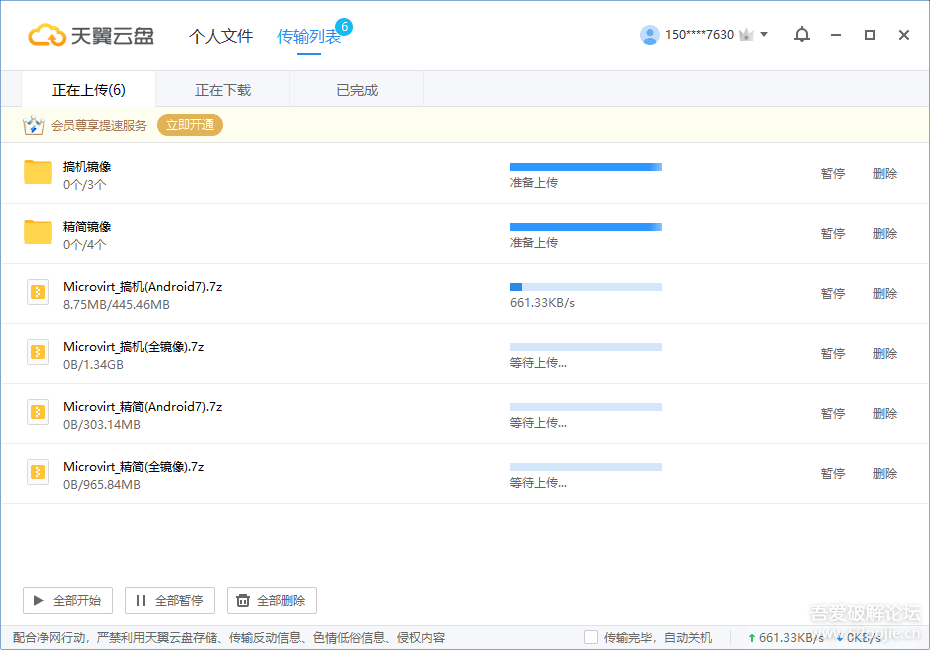Click progress bar of Microvirt_精简(Android7).7z
This screenshot has width=930, height=650.
tap(586, 407)
